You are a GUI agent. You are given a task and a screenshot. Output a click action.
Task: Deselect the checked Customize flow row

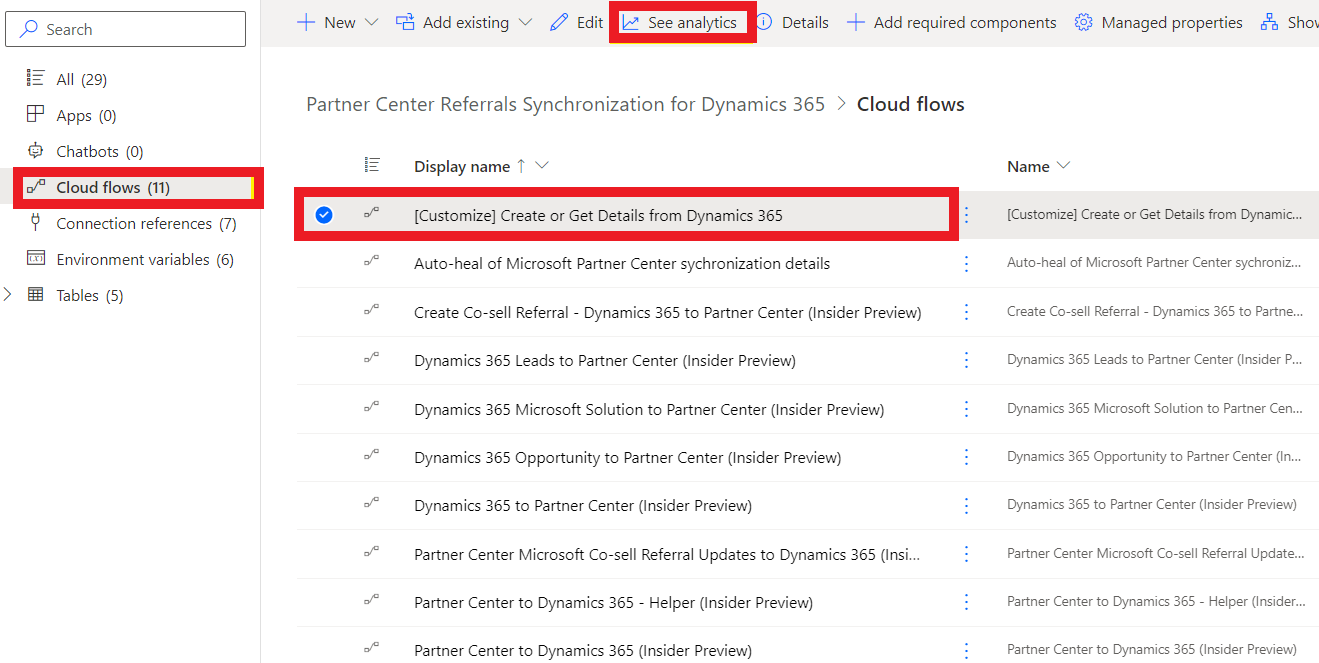324,215
